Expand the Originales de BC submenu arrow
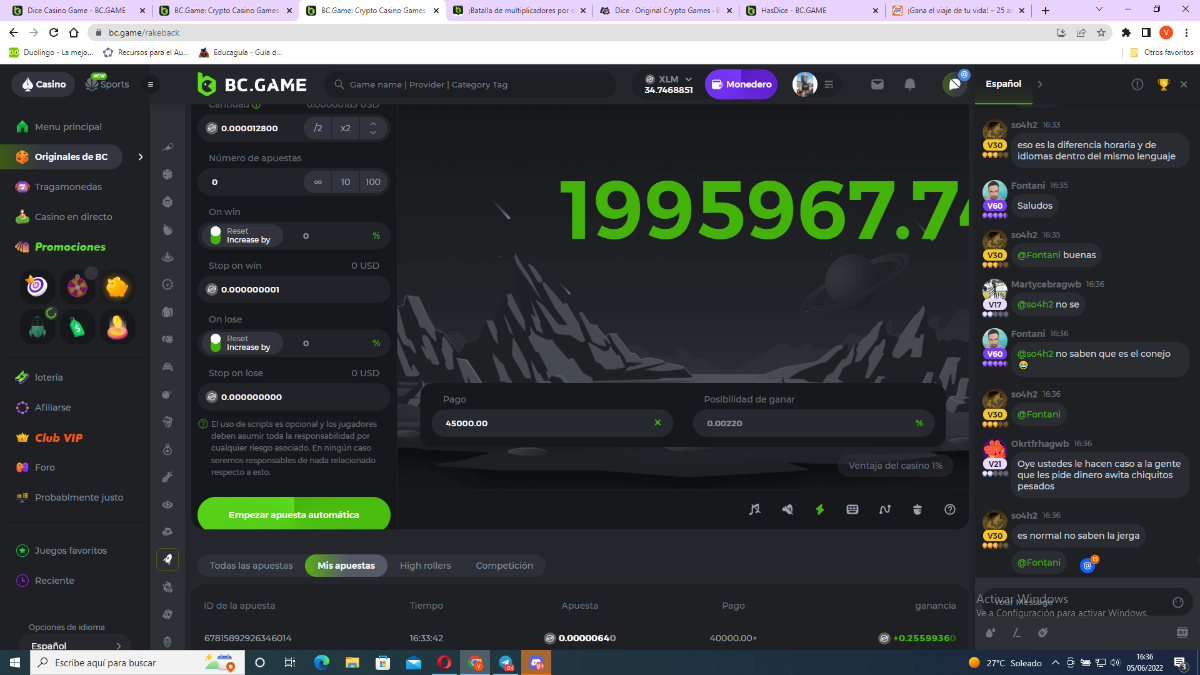 coord(140,157)
